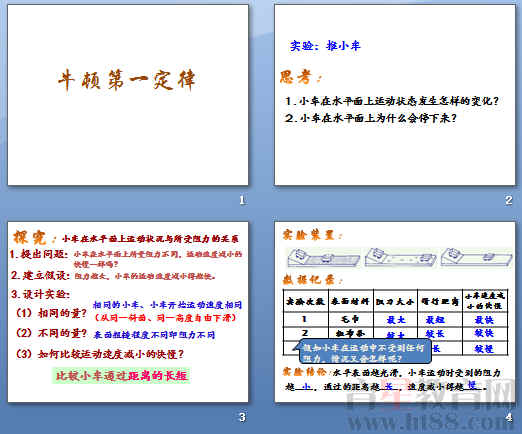Select slide 1 titled 牛顿第一定律
Screen dimensions: 522x434
coord(128,95)
